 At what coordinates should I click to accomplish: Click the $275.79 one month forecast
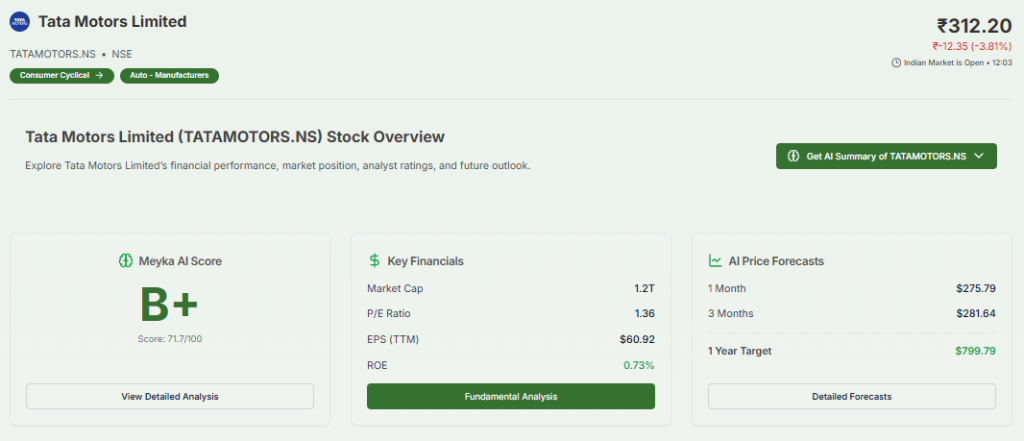(976, 289)
